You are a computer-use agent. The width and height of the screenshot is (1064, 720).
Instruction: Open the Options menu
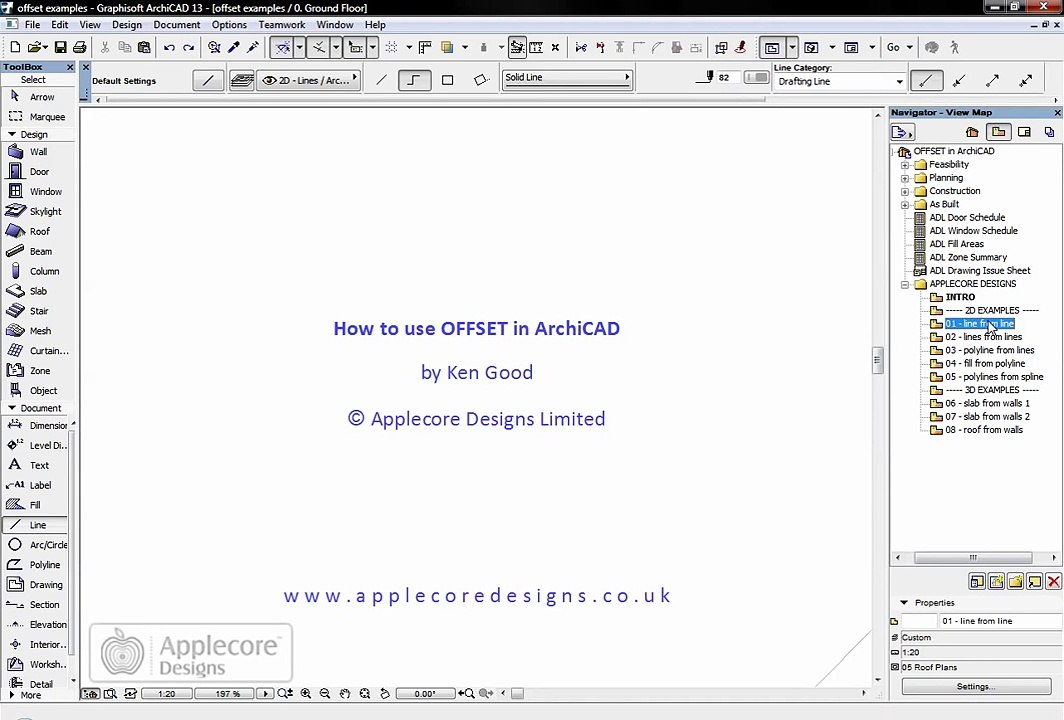(x=229, y=24)
